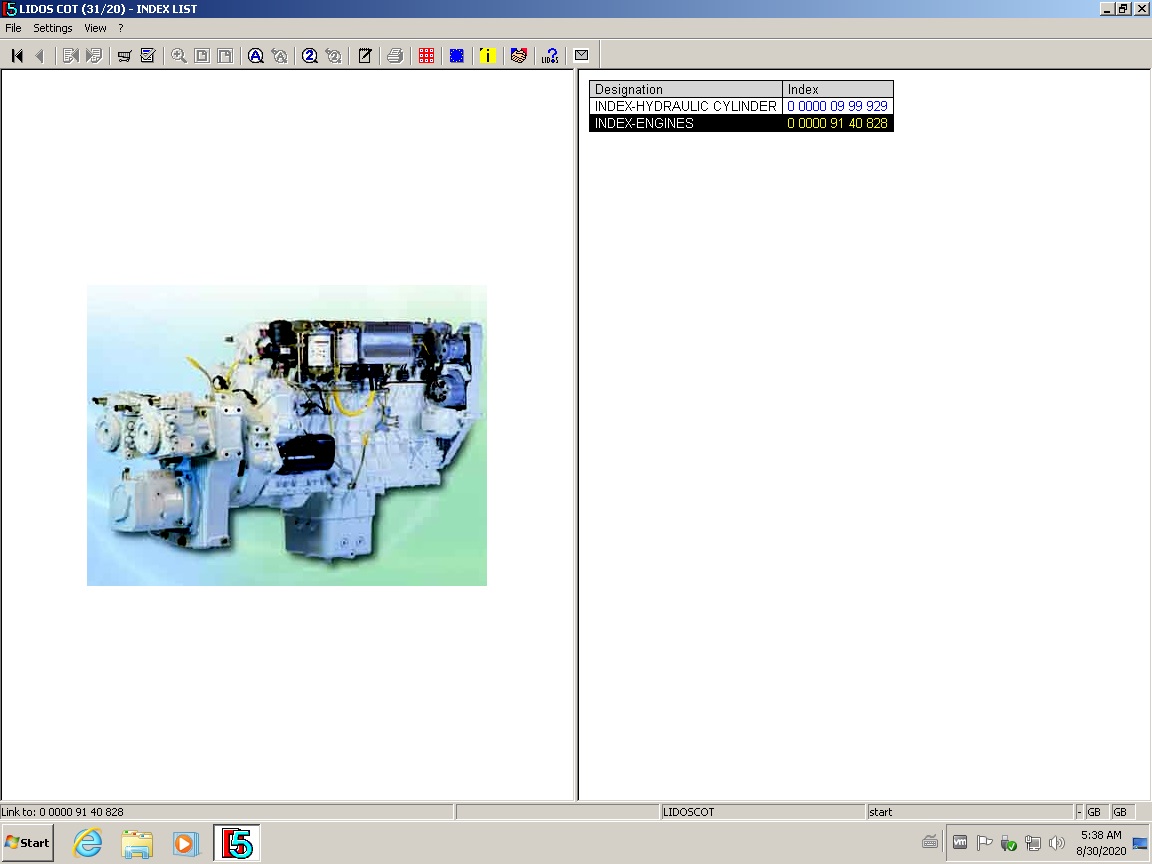Open index link 0 0000 09 99 929
This screenshot has height=864, width=1152.
tap(838, 107)
